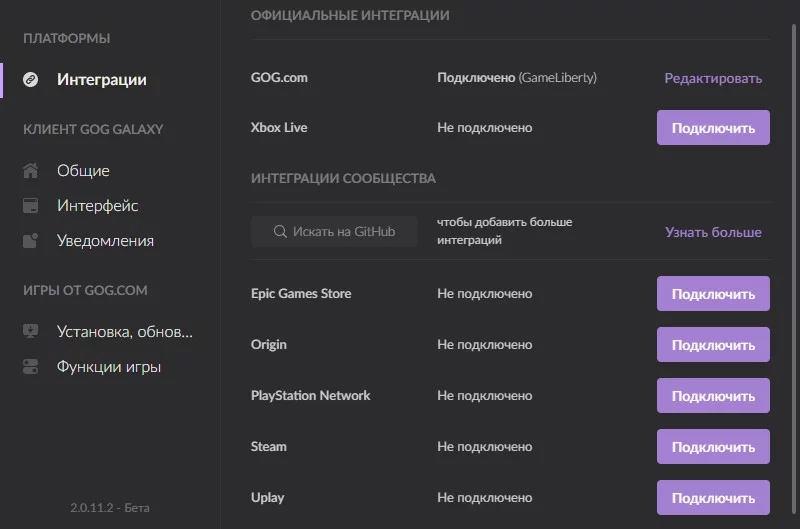Click Редактировать for GOG.com
Image resolution: width=800 pixels, height=529 pixels.
[x=713, y=78]
